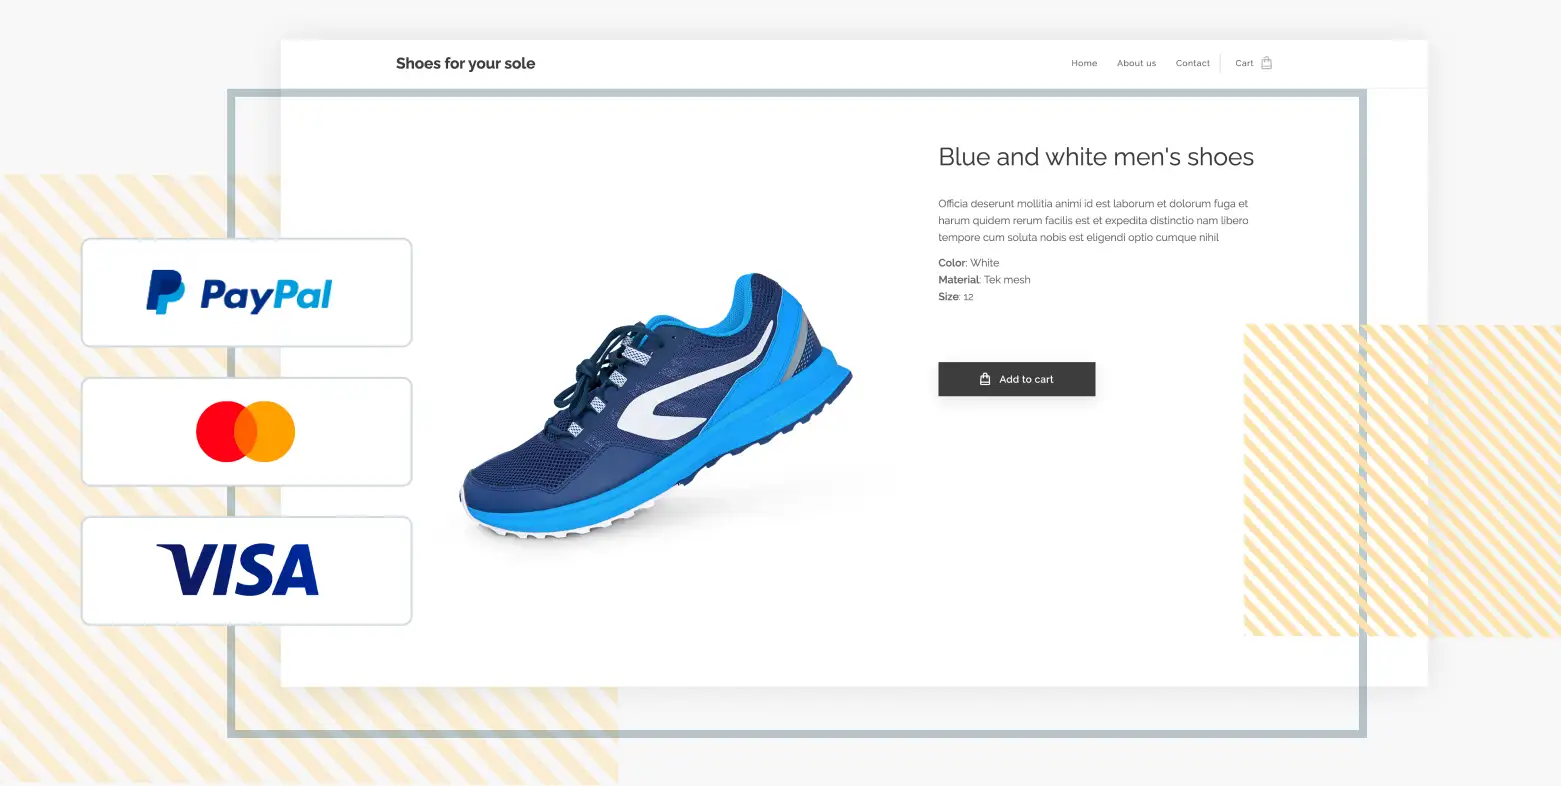The width and height of the screenshot is (1561, 786).
Task: Click the 'Blue and white men's shoes' heading
Action: (x=1095, y=157)
